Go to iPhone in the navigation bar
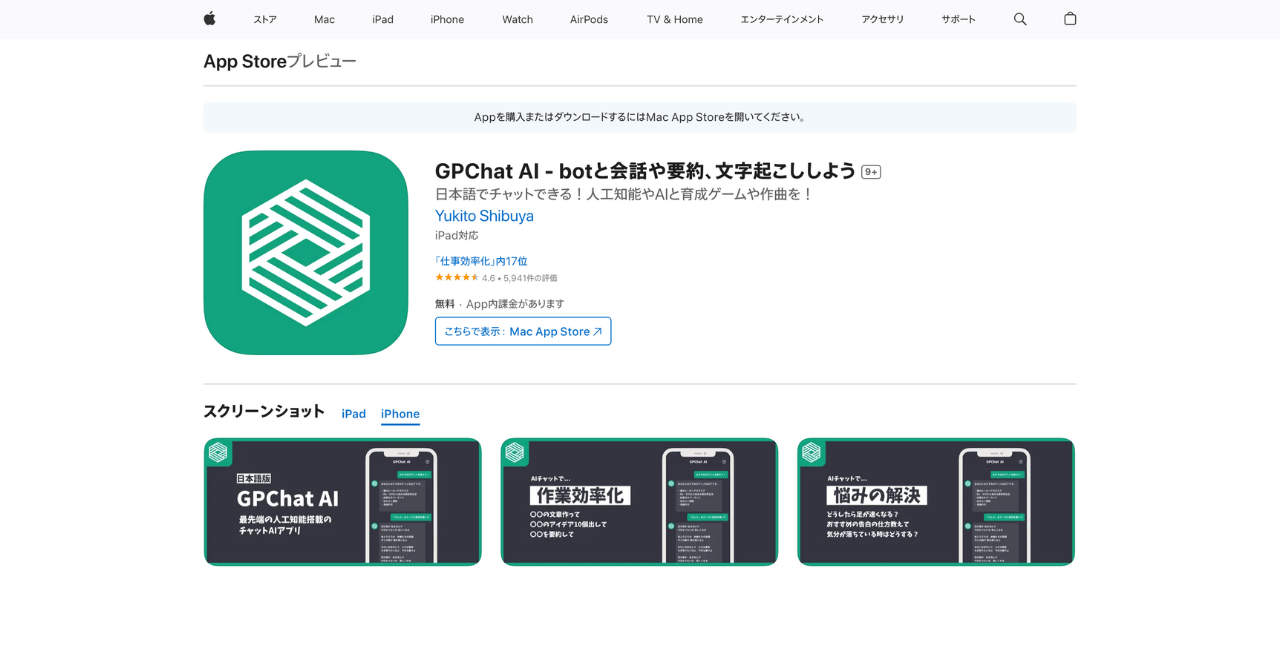The height and width of the screenshot is (670, 1280). pos(447,19)
